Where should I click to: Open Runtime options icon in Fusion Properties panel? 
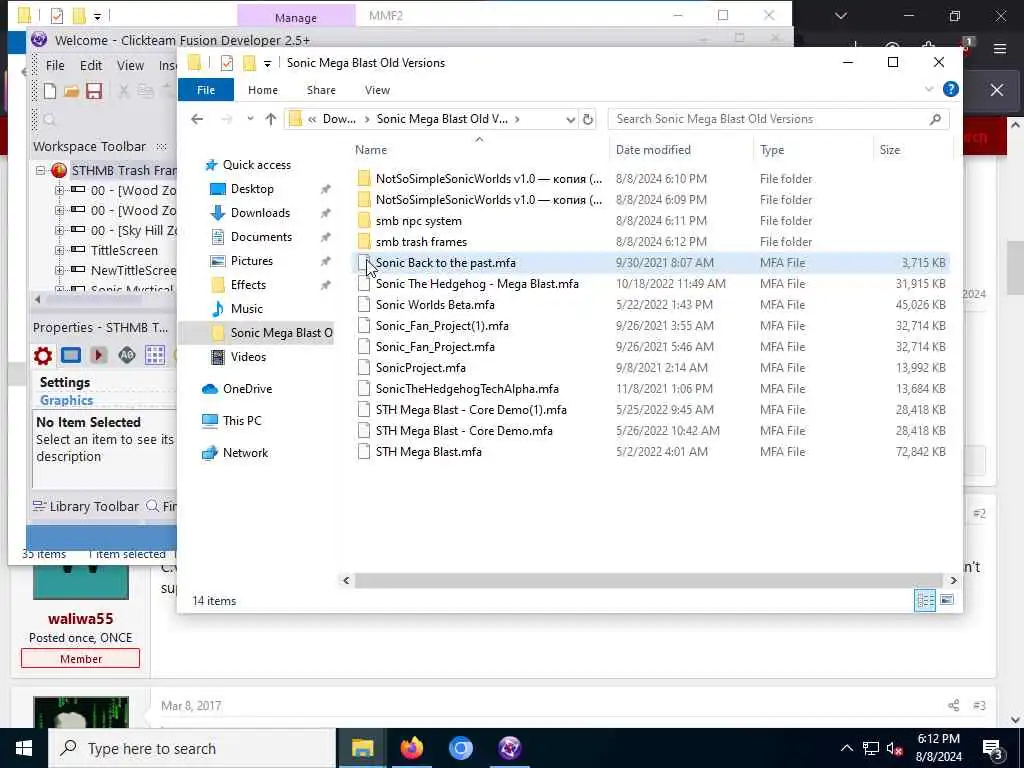[99, 355]
